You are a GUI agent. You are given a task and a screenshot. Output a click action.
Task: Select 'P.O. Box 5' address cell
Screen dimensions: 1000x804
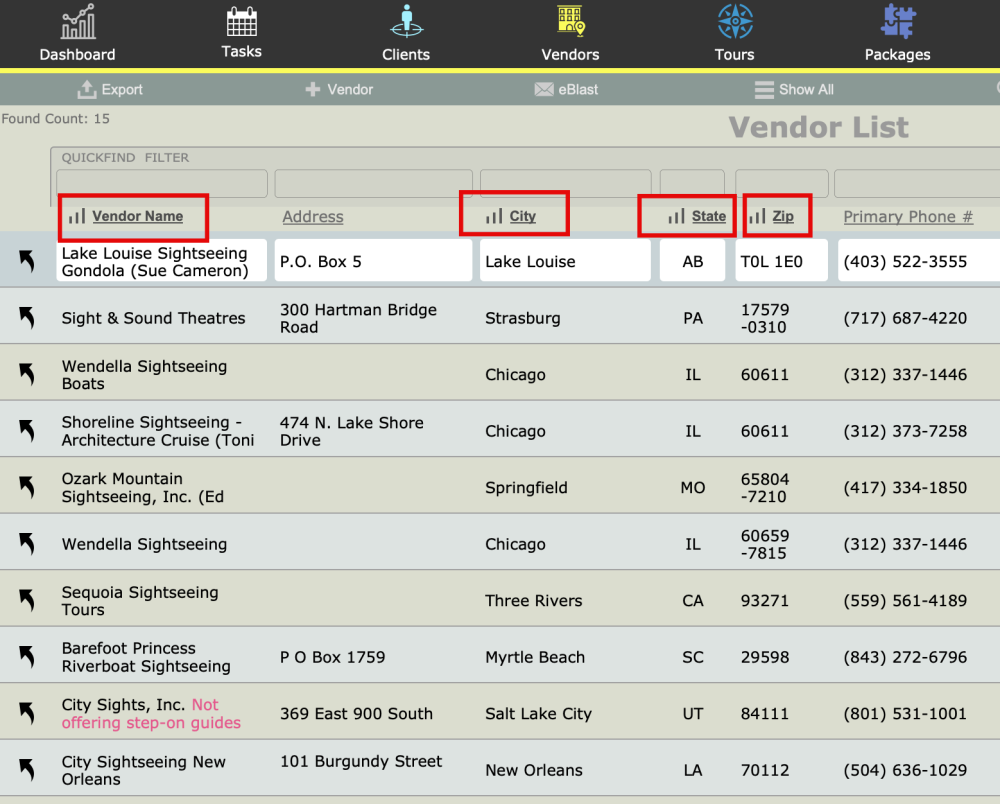point(374,260)
